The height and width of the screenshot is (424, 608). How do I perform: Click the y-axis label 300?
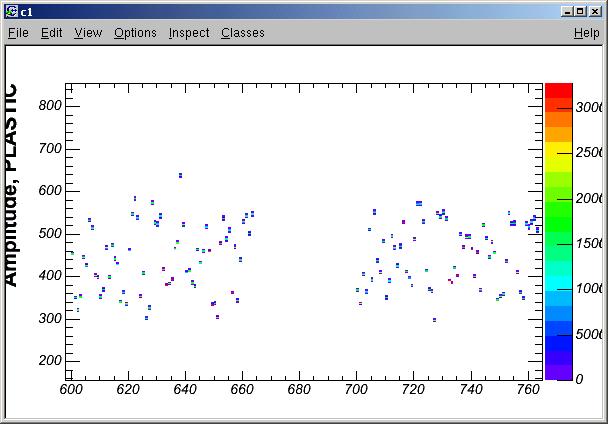pos(50,318)
